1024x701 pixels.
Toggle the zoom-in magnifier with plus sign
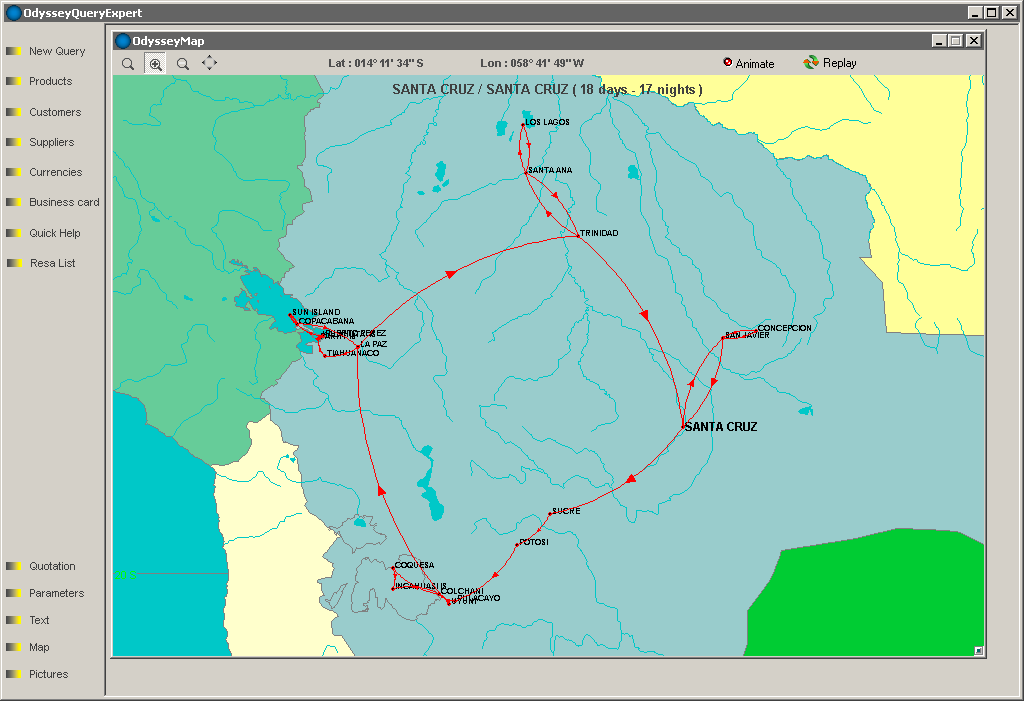point(155,63)
